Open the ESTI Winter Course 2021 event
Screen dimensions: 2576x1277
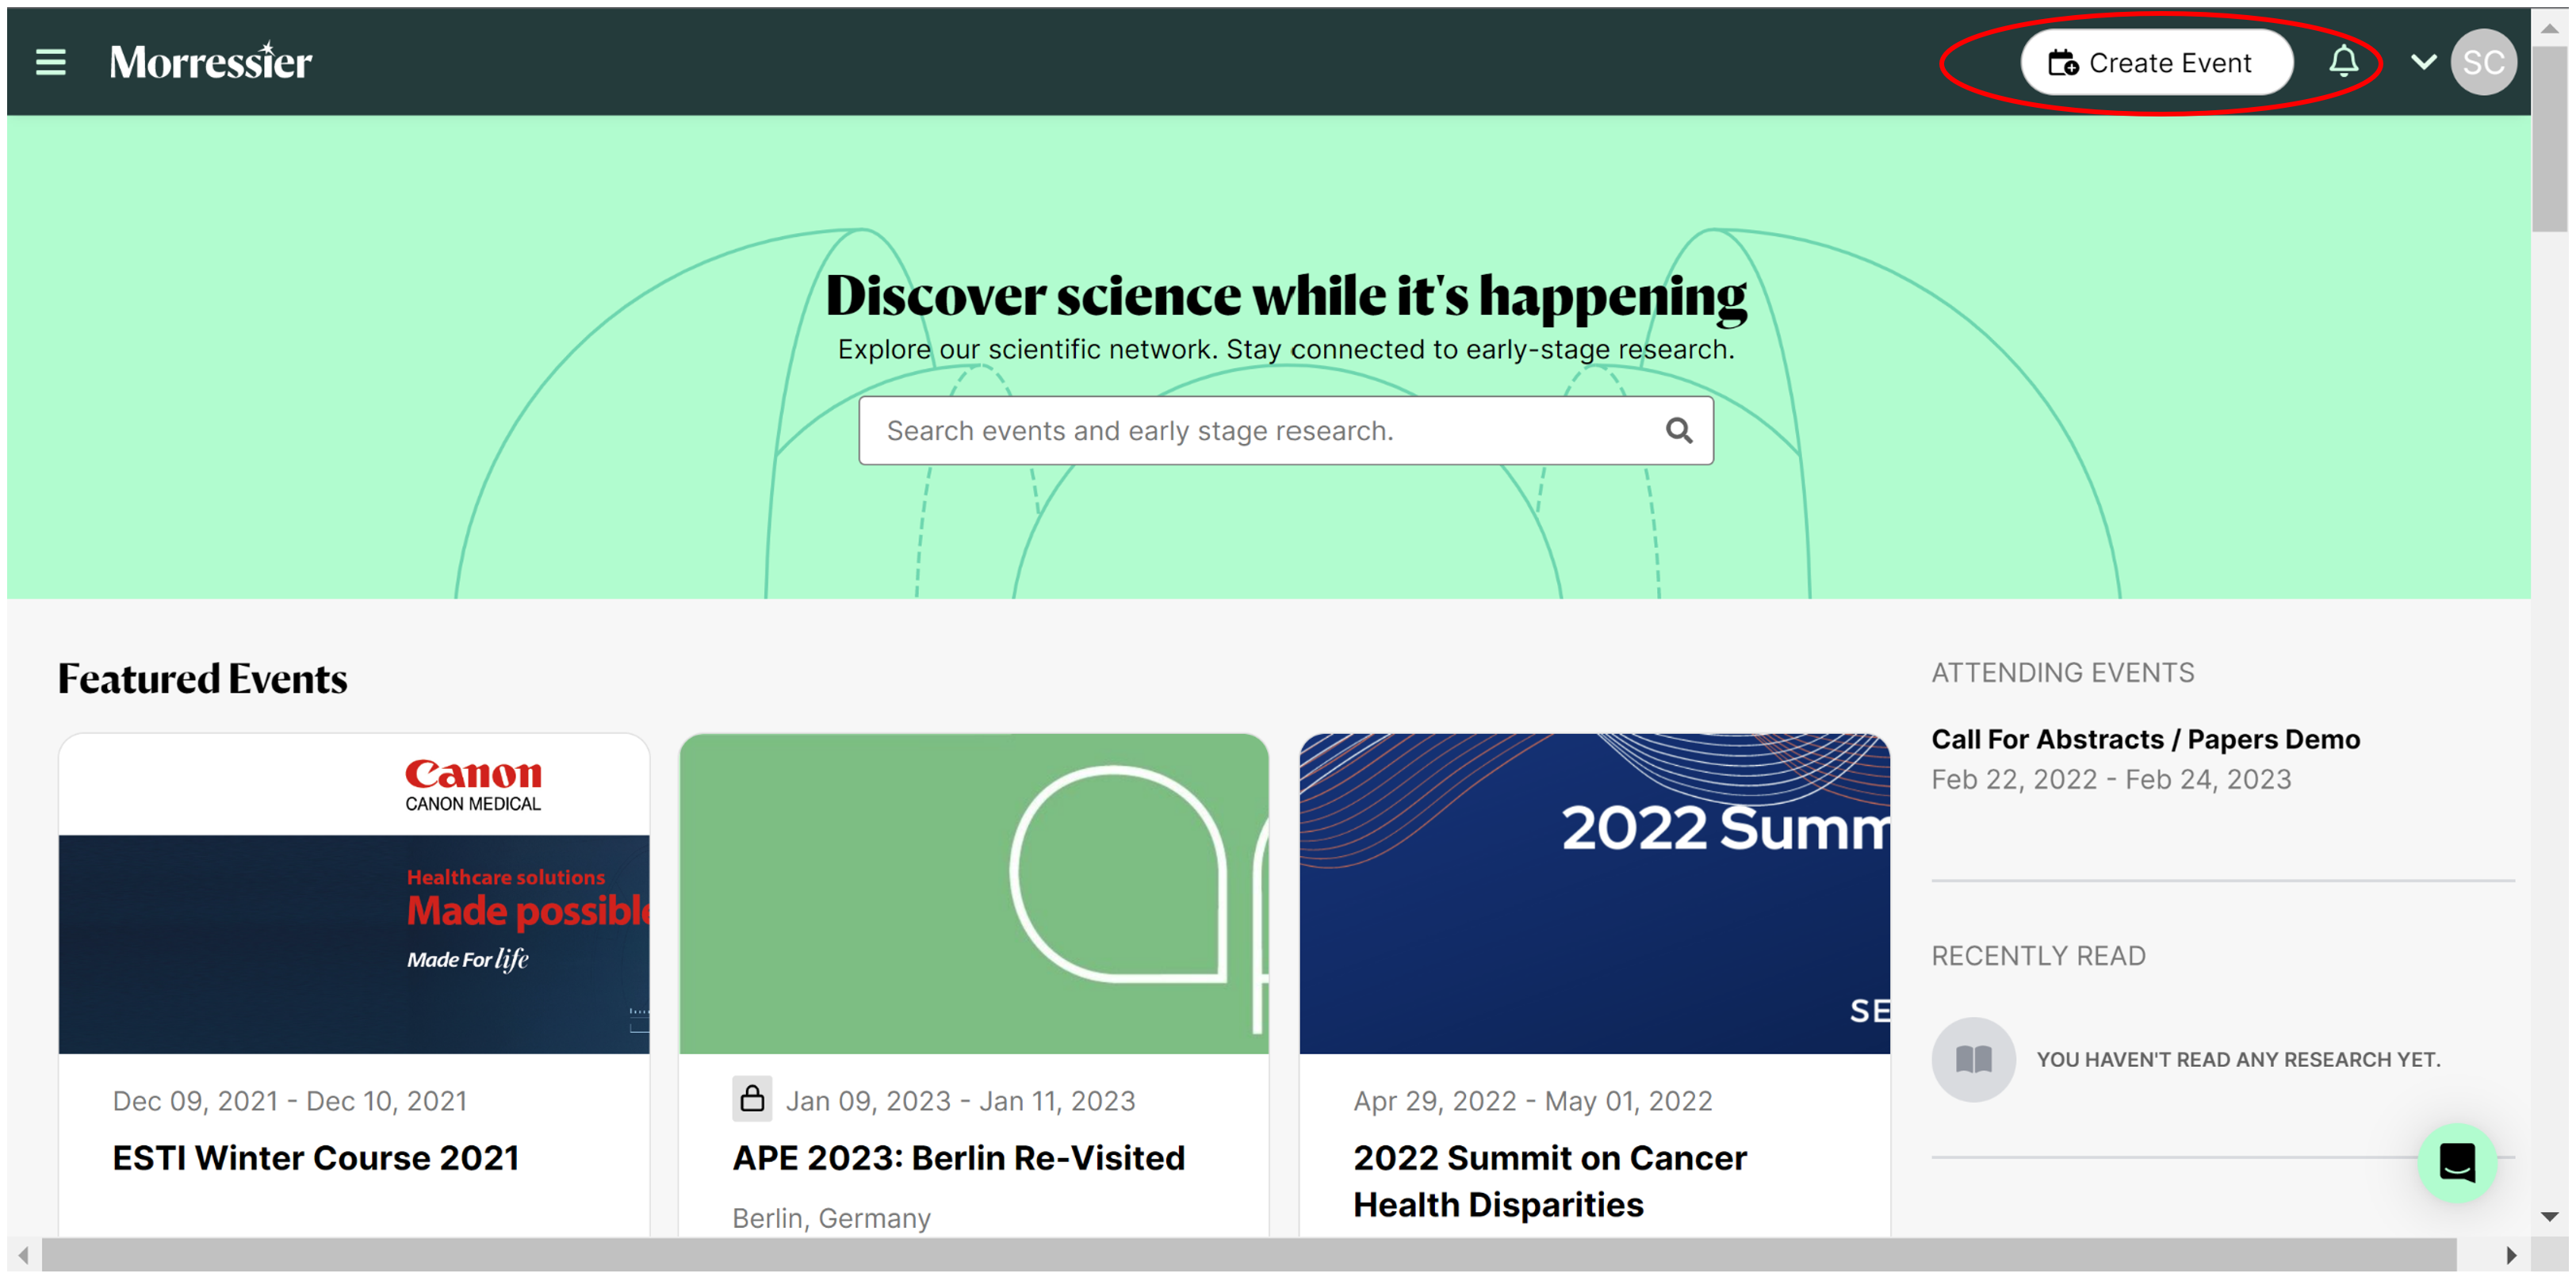coord(315,1157)
